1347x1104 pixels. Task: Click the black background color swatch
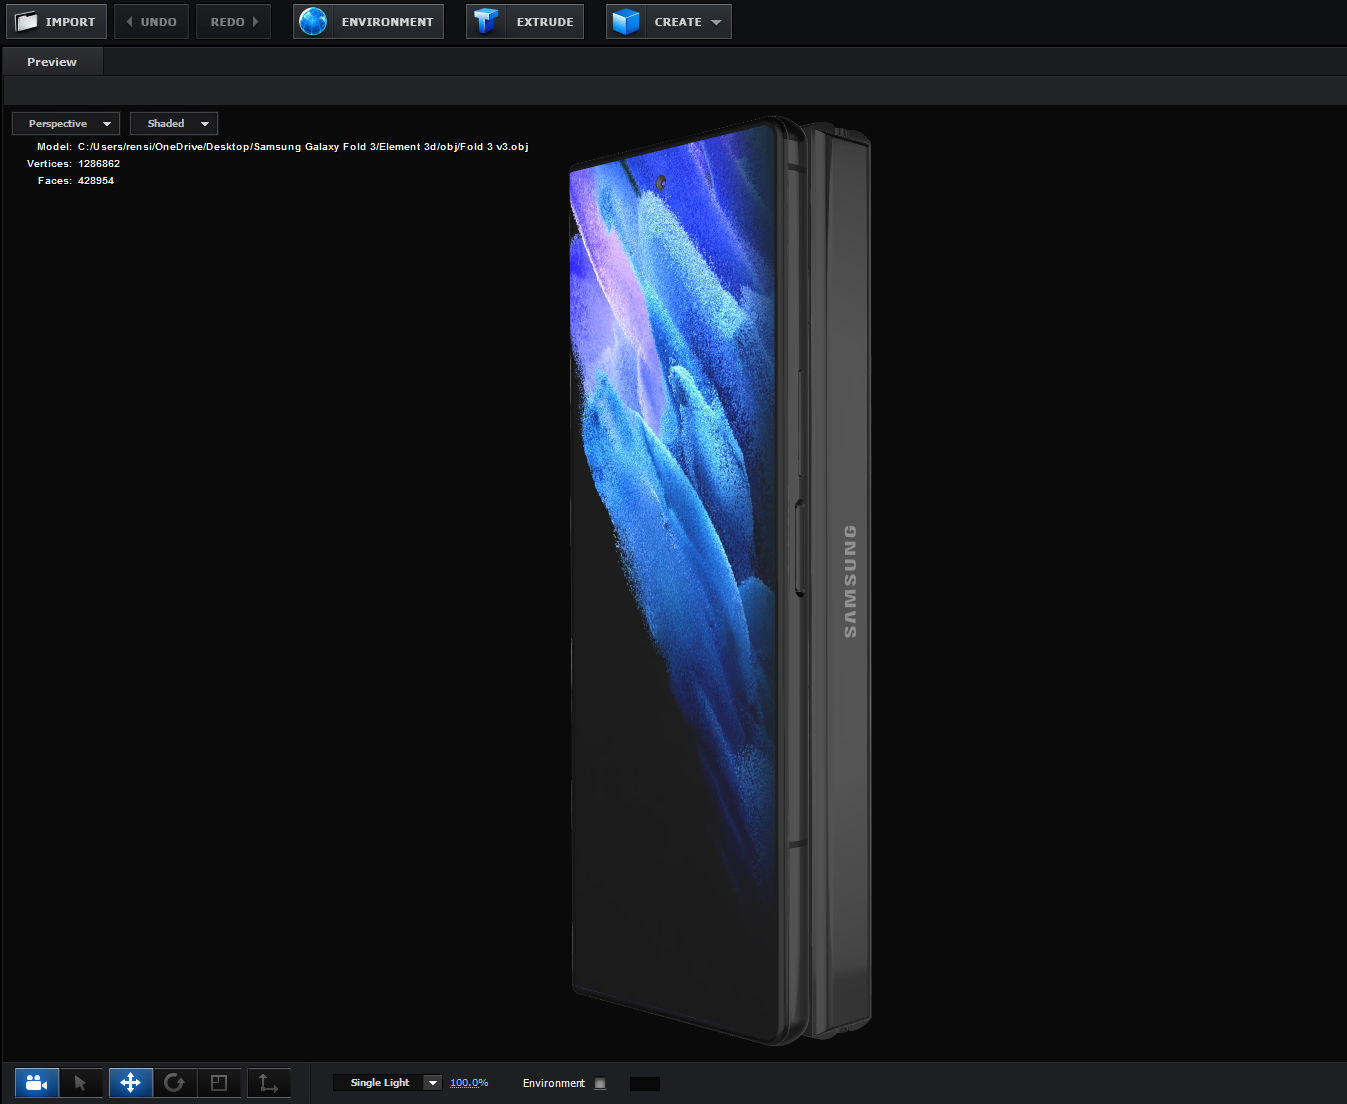[x=645, y=1083]
